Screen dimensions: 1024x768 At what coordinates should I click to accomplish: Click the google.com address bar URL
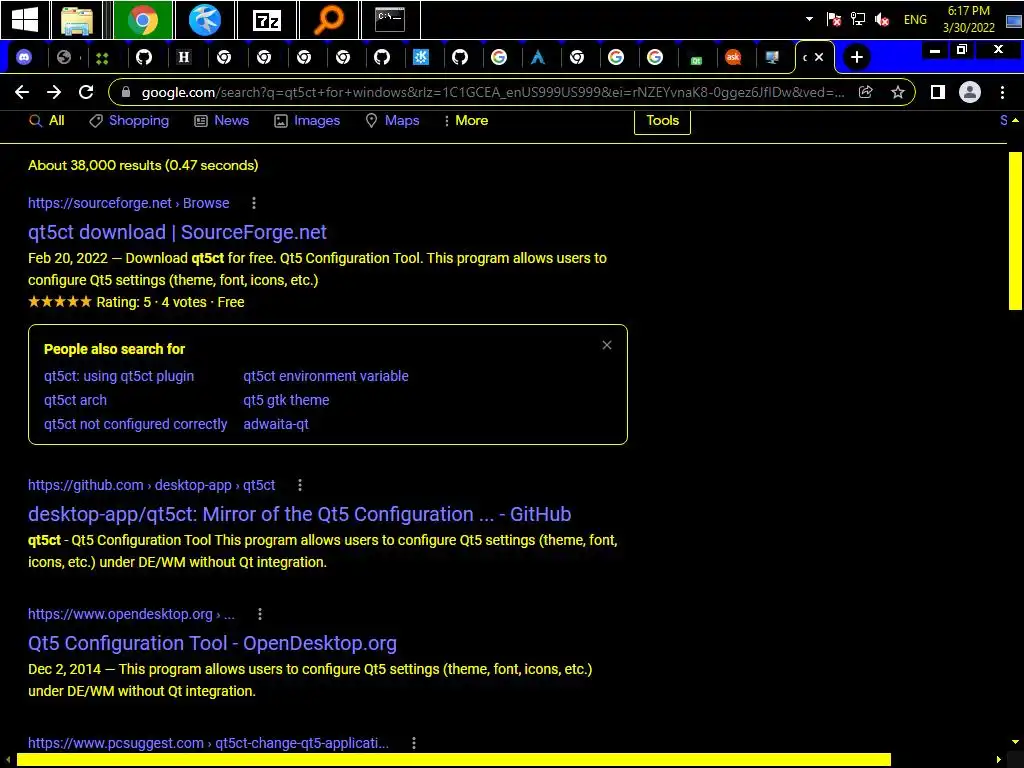tap(492, 92)
